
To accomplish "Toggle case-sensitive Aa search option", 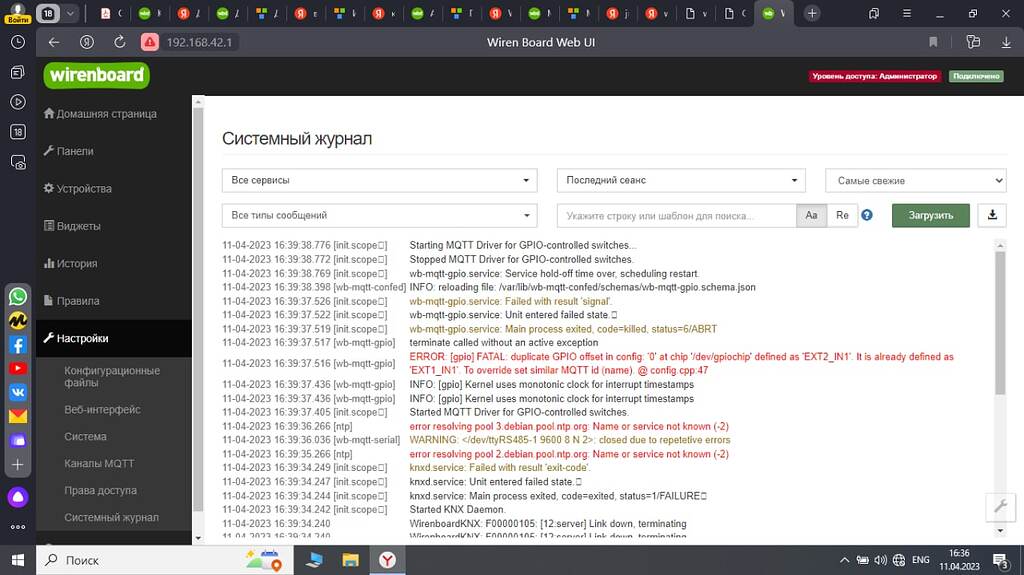I will pyautogui.click(x=811, y=216).
